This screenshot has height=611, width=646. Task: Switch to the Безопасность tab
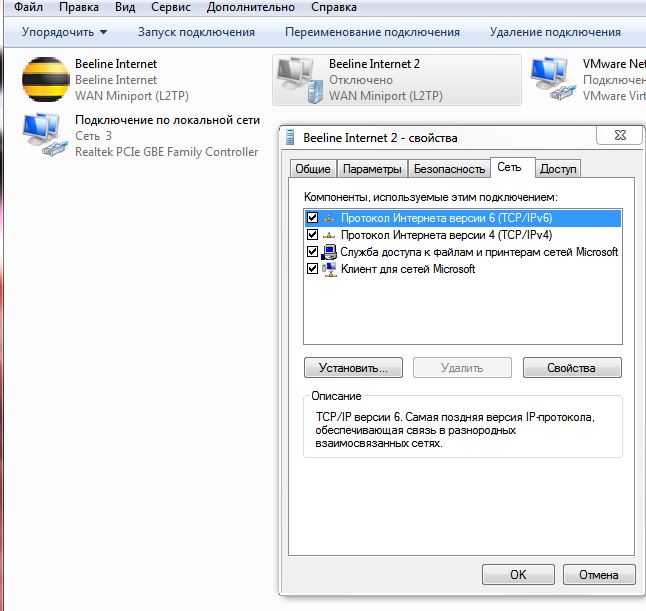click(449, 169)
